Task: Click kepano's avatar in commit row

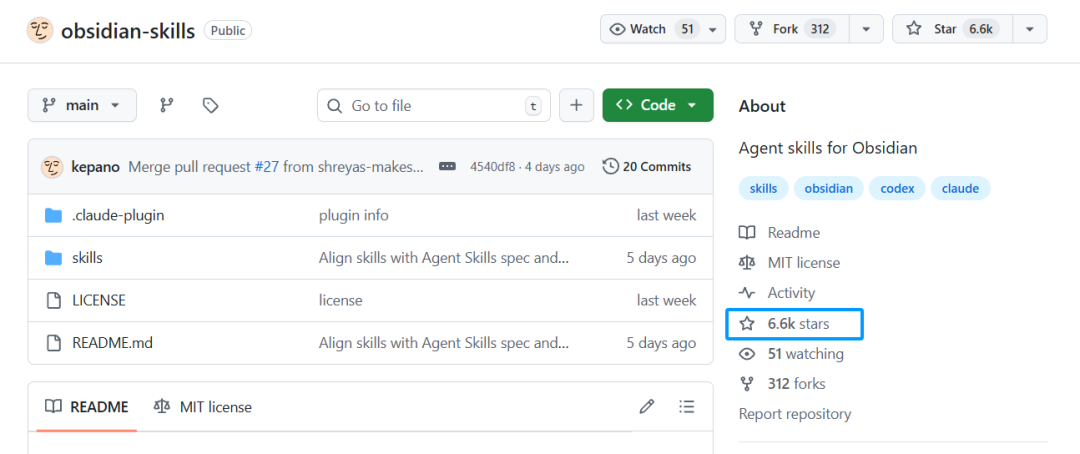Action: (52, 167)
